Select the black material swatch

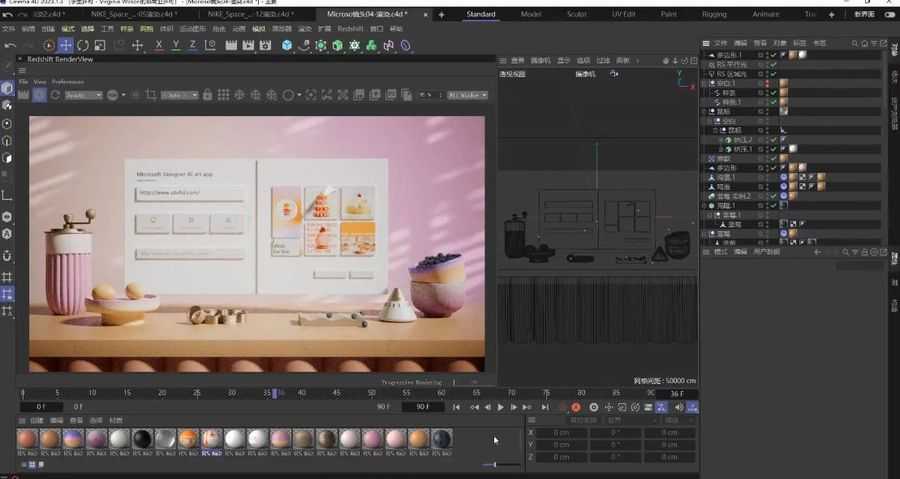click(x=142, y=439)
